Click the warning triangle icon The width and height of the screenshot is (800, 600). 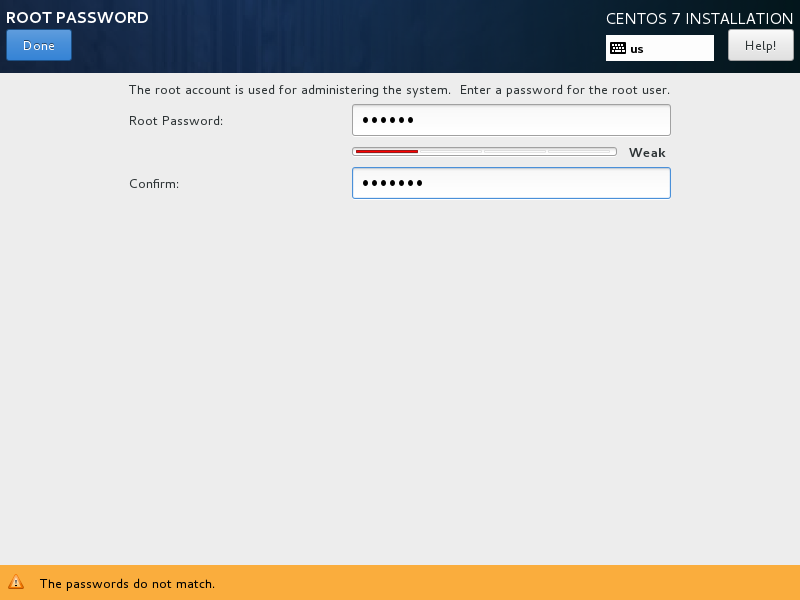point(16,582)
